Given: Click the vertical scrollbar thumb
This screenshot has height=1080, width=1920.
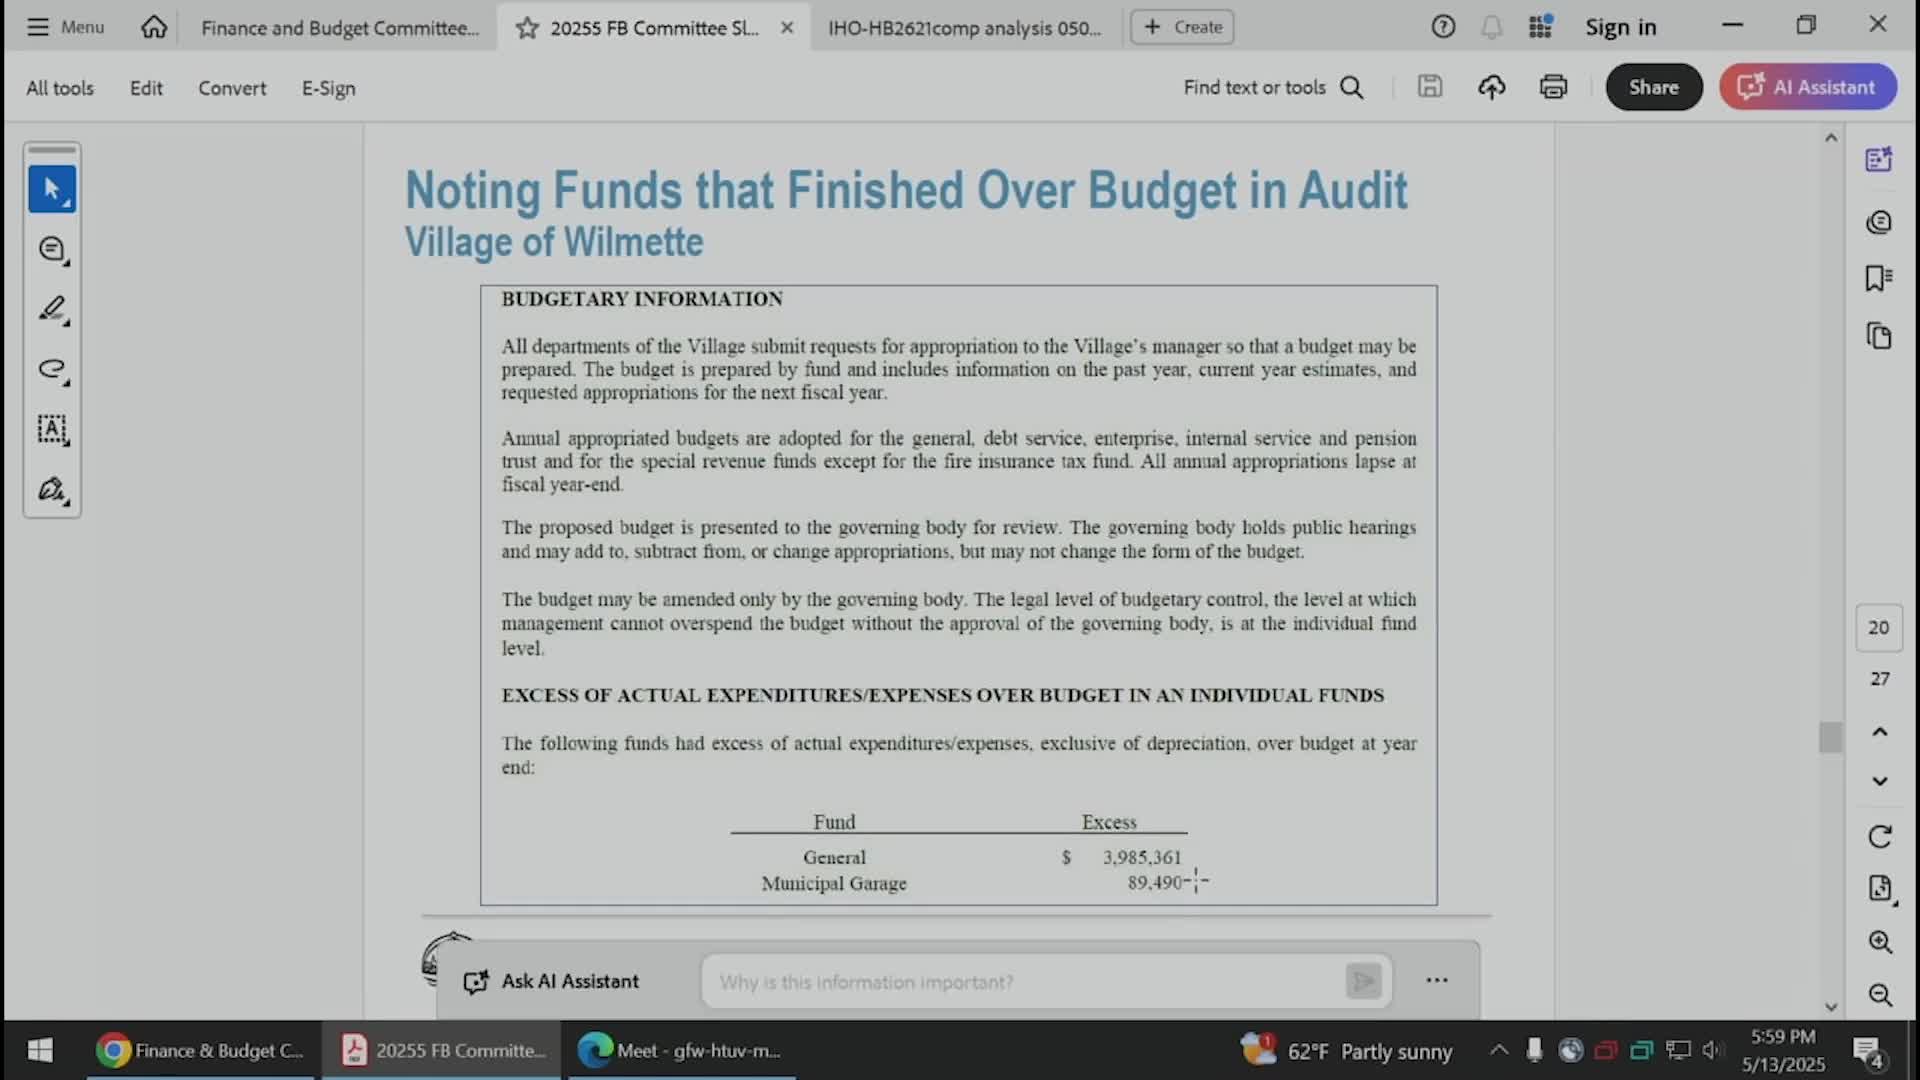Looking at the screenshot, I should pyautogui.click(x=1830, y=737).
